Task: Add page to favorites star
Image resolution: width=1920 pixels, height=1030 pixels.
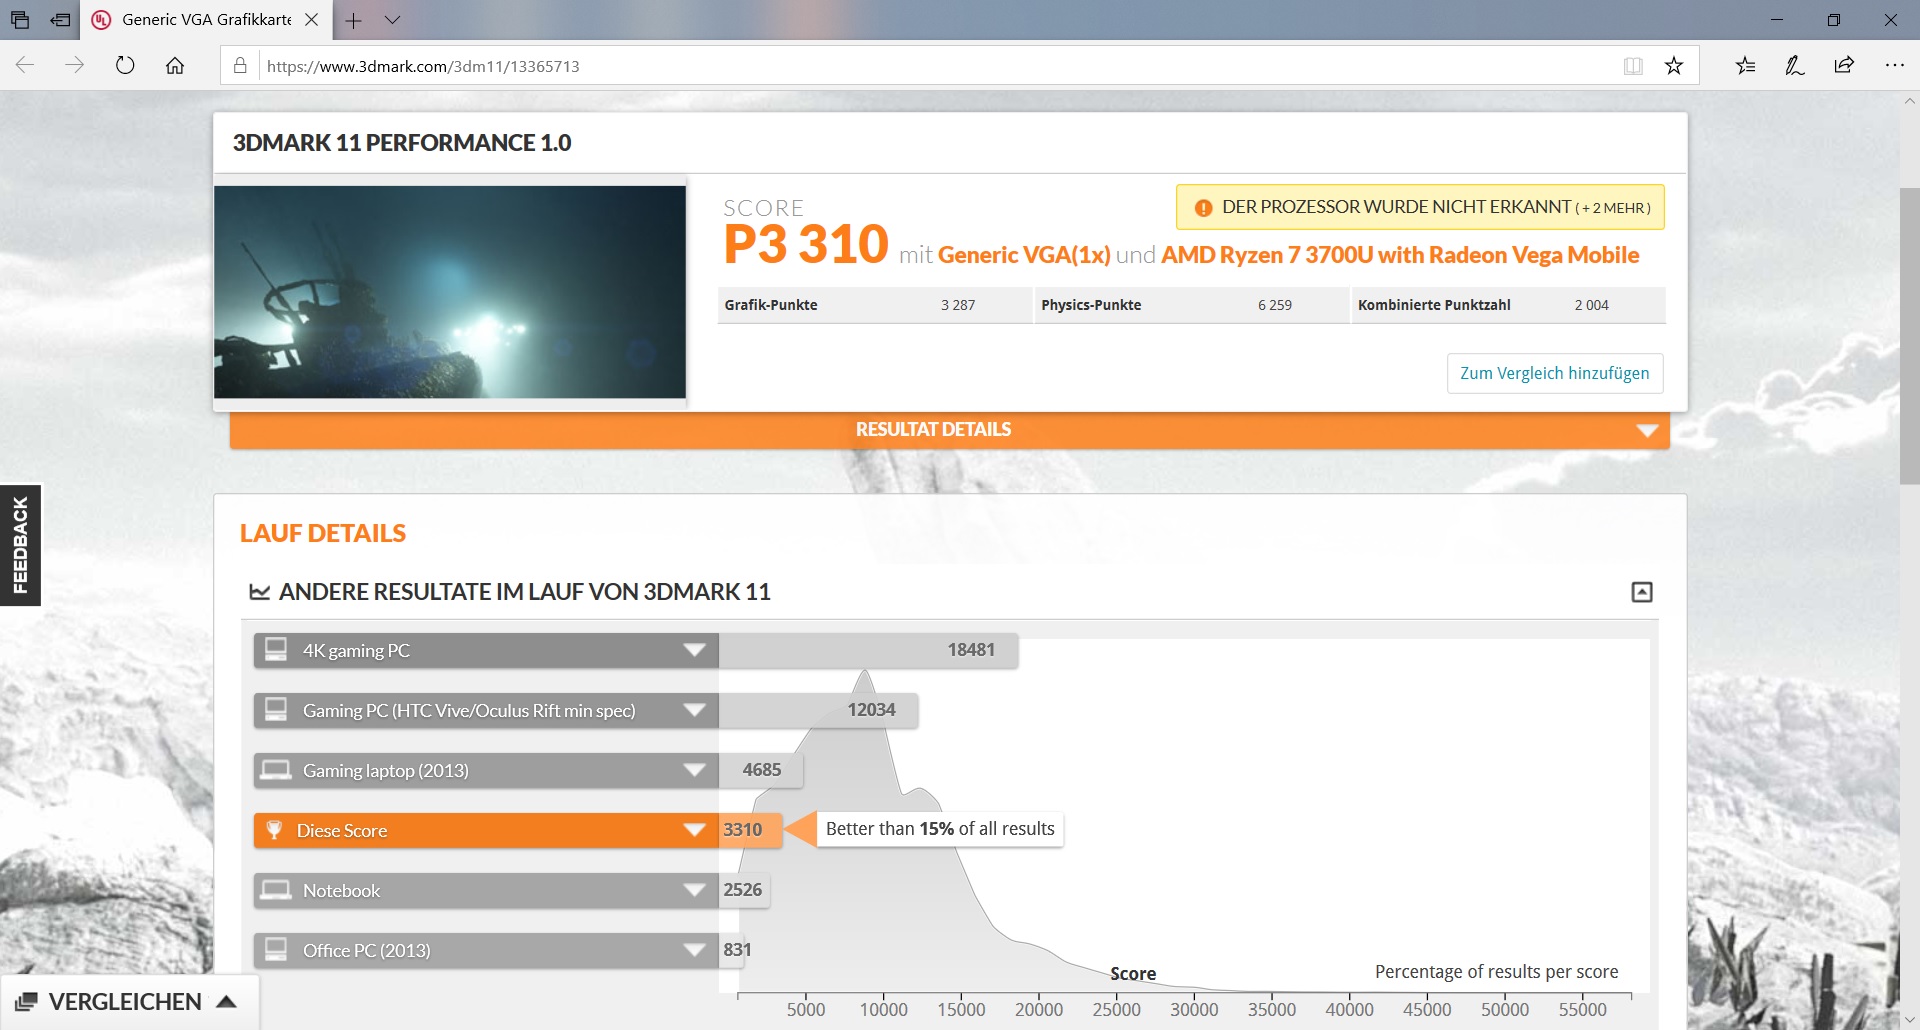Action: click(1674, 66)
